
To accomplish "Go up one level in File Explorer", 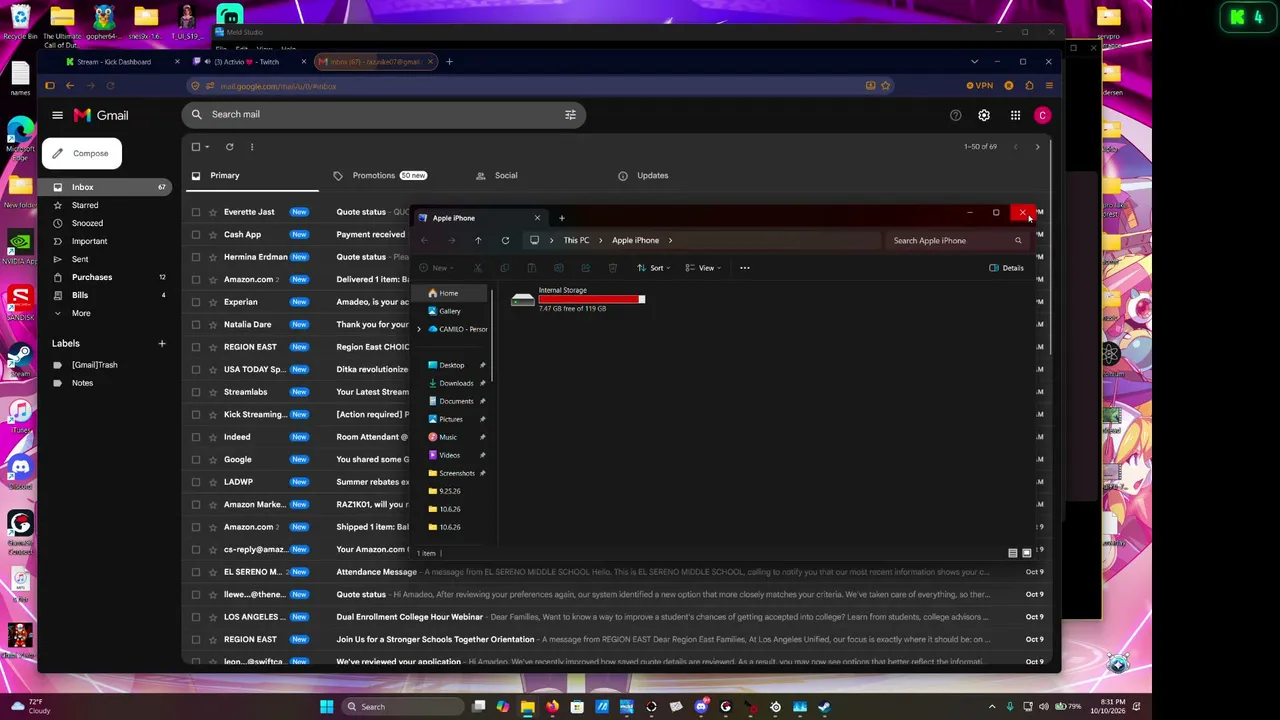I will tap(478, 240).
